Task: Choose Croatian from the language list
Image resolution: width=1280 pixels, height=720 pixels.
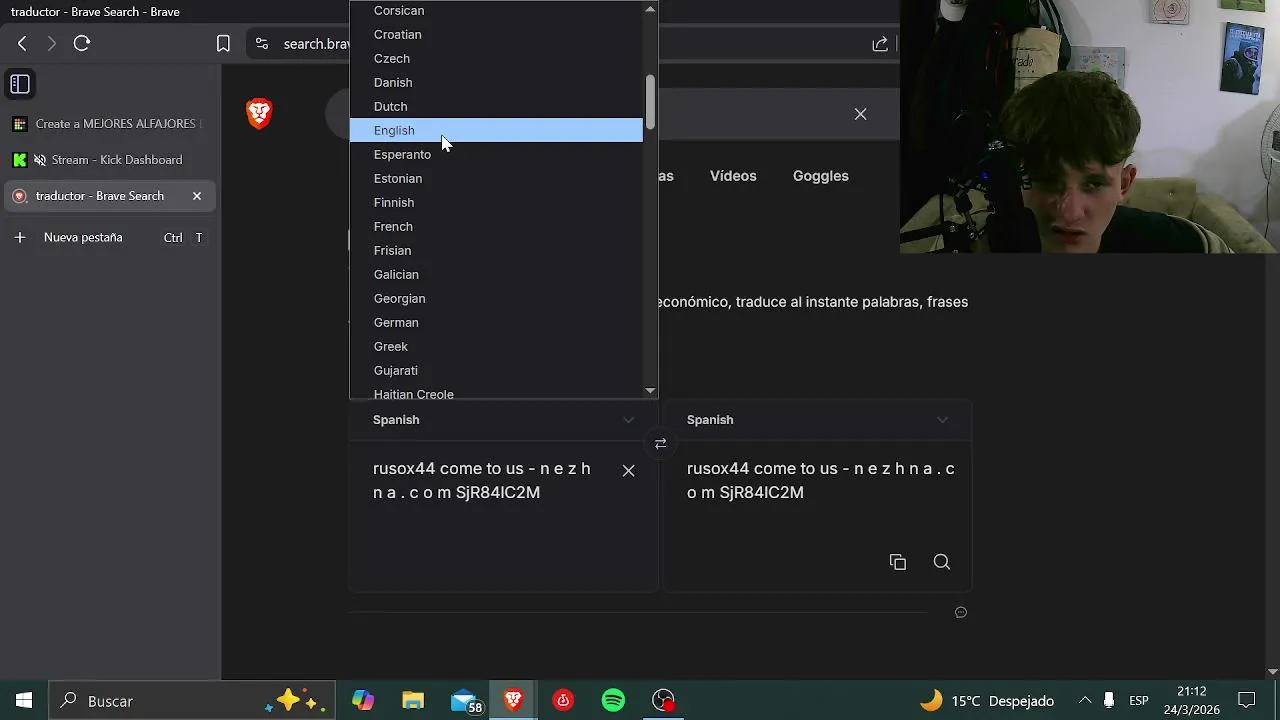Action: pyautogui.click(x=496, y=34)
